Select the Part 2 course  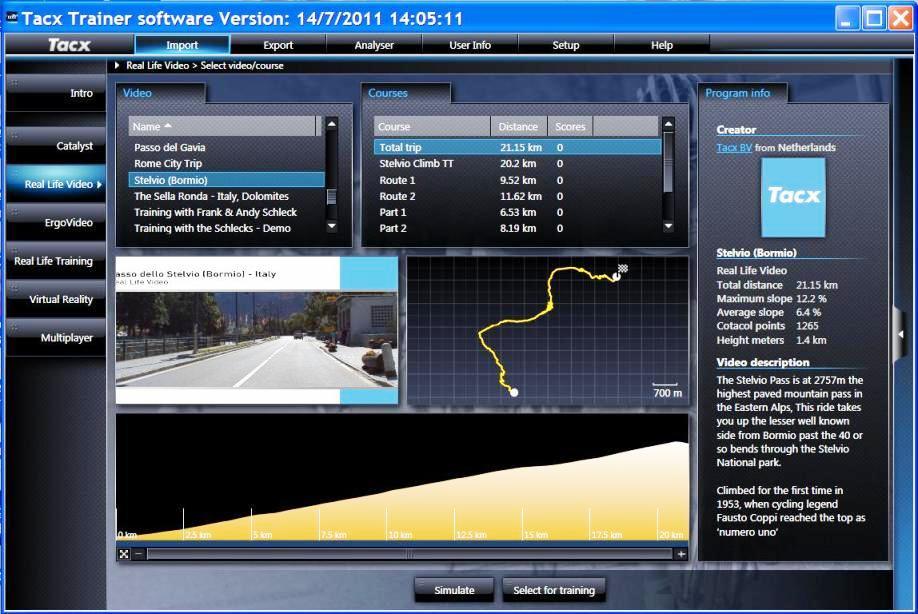tap(518, 228)
